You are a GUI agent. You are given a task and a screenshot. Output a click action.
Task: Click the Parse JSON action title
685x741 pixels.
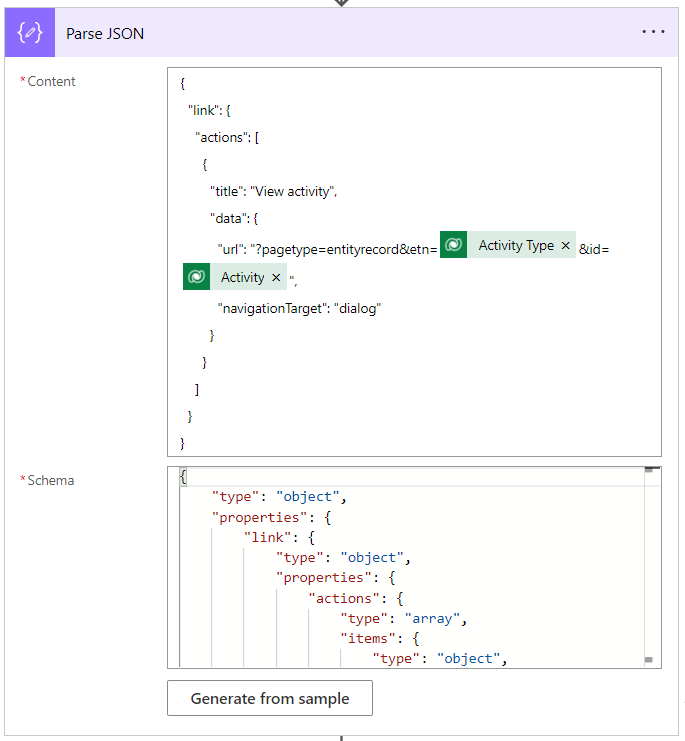tap(105, 34)
